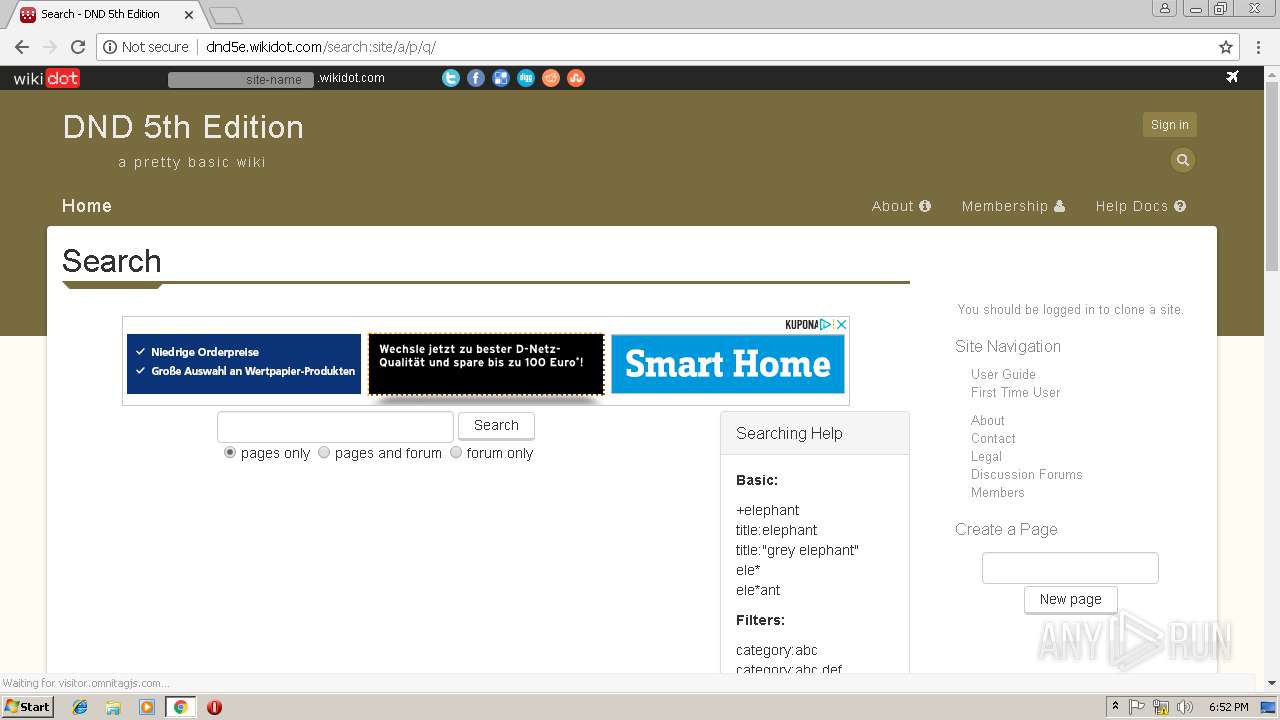1280x720 pixels.
Task: Share the site on StumbleUpon
Action: (576, 78)
